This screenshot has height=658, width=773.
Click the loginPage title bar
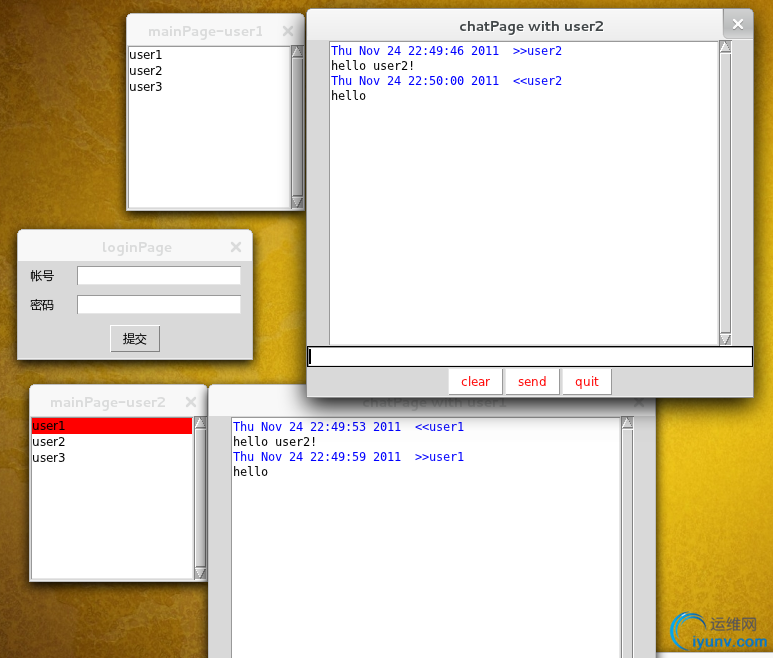coord(137,247)
